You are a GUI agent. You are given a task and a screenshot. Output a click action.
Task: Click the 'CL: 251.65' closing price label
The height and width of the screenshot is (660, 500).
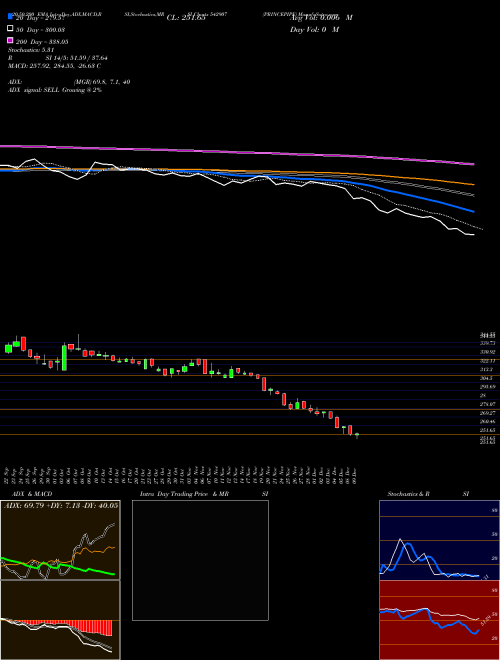(186, 18)
